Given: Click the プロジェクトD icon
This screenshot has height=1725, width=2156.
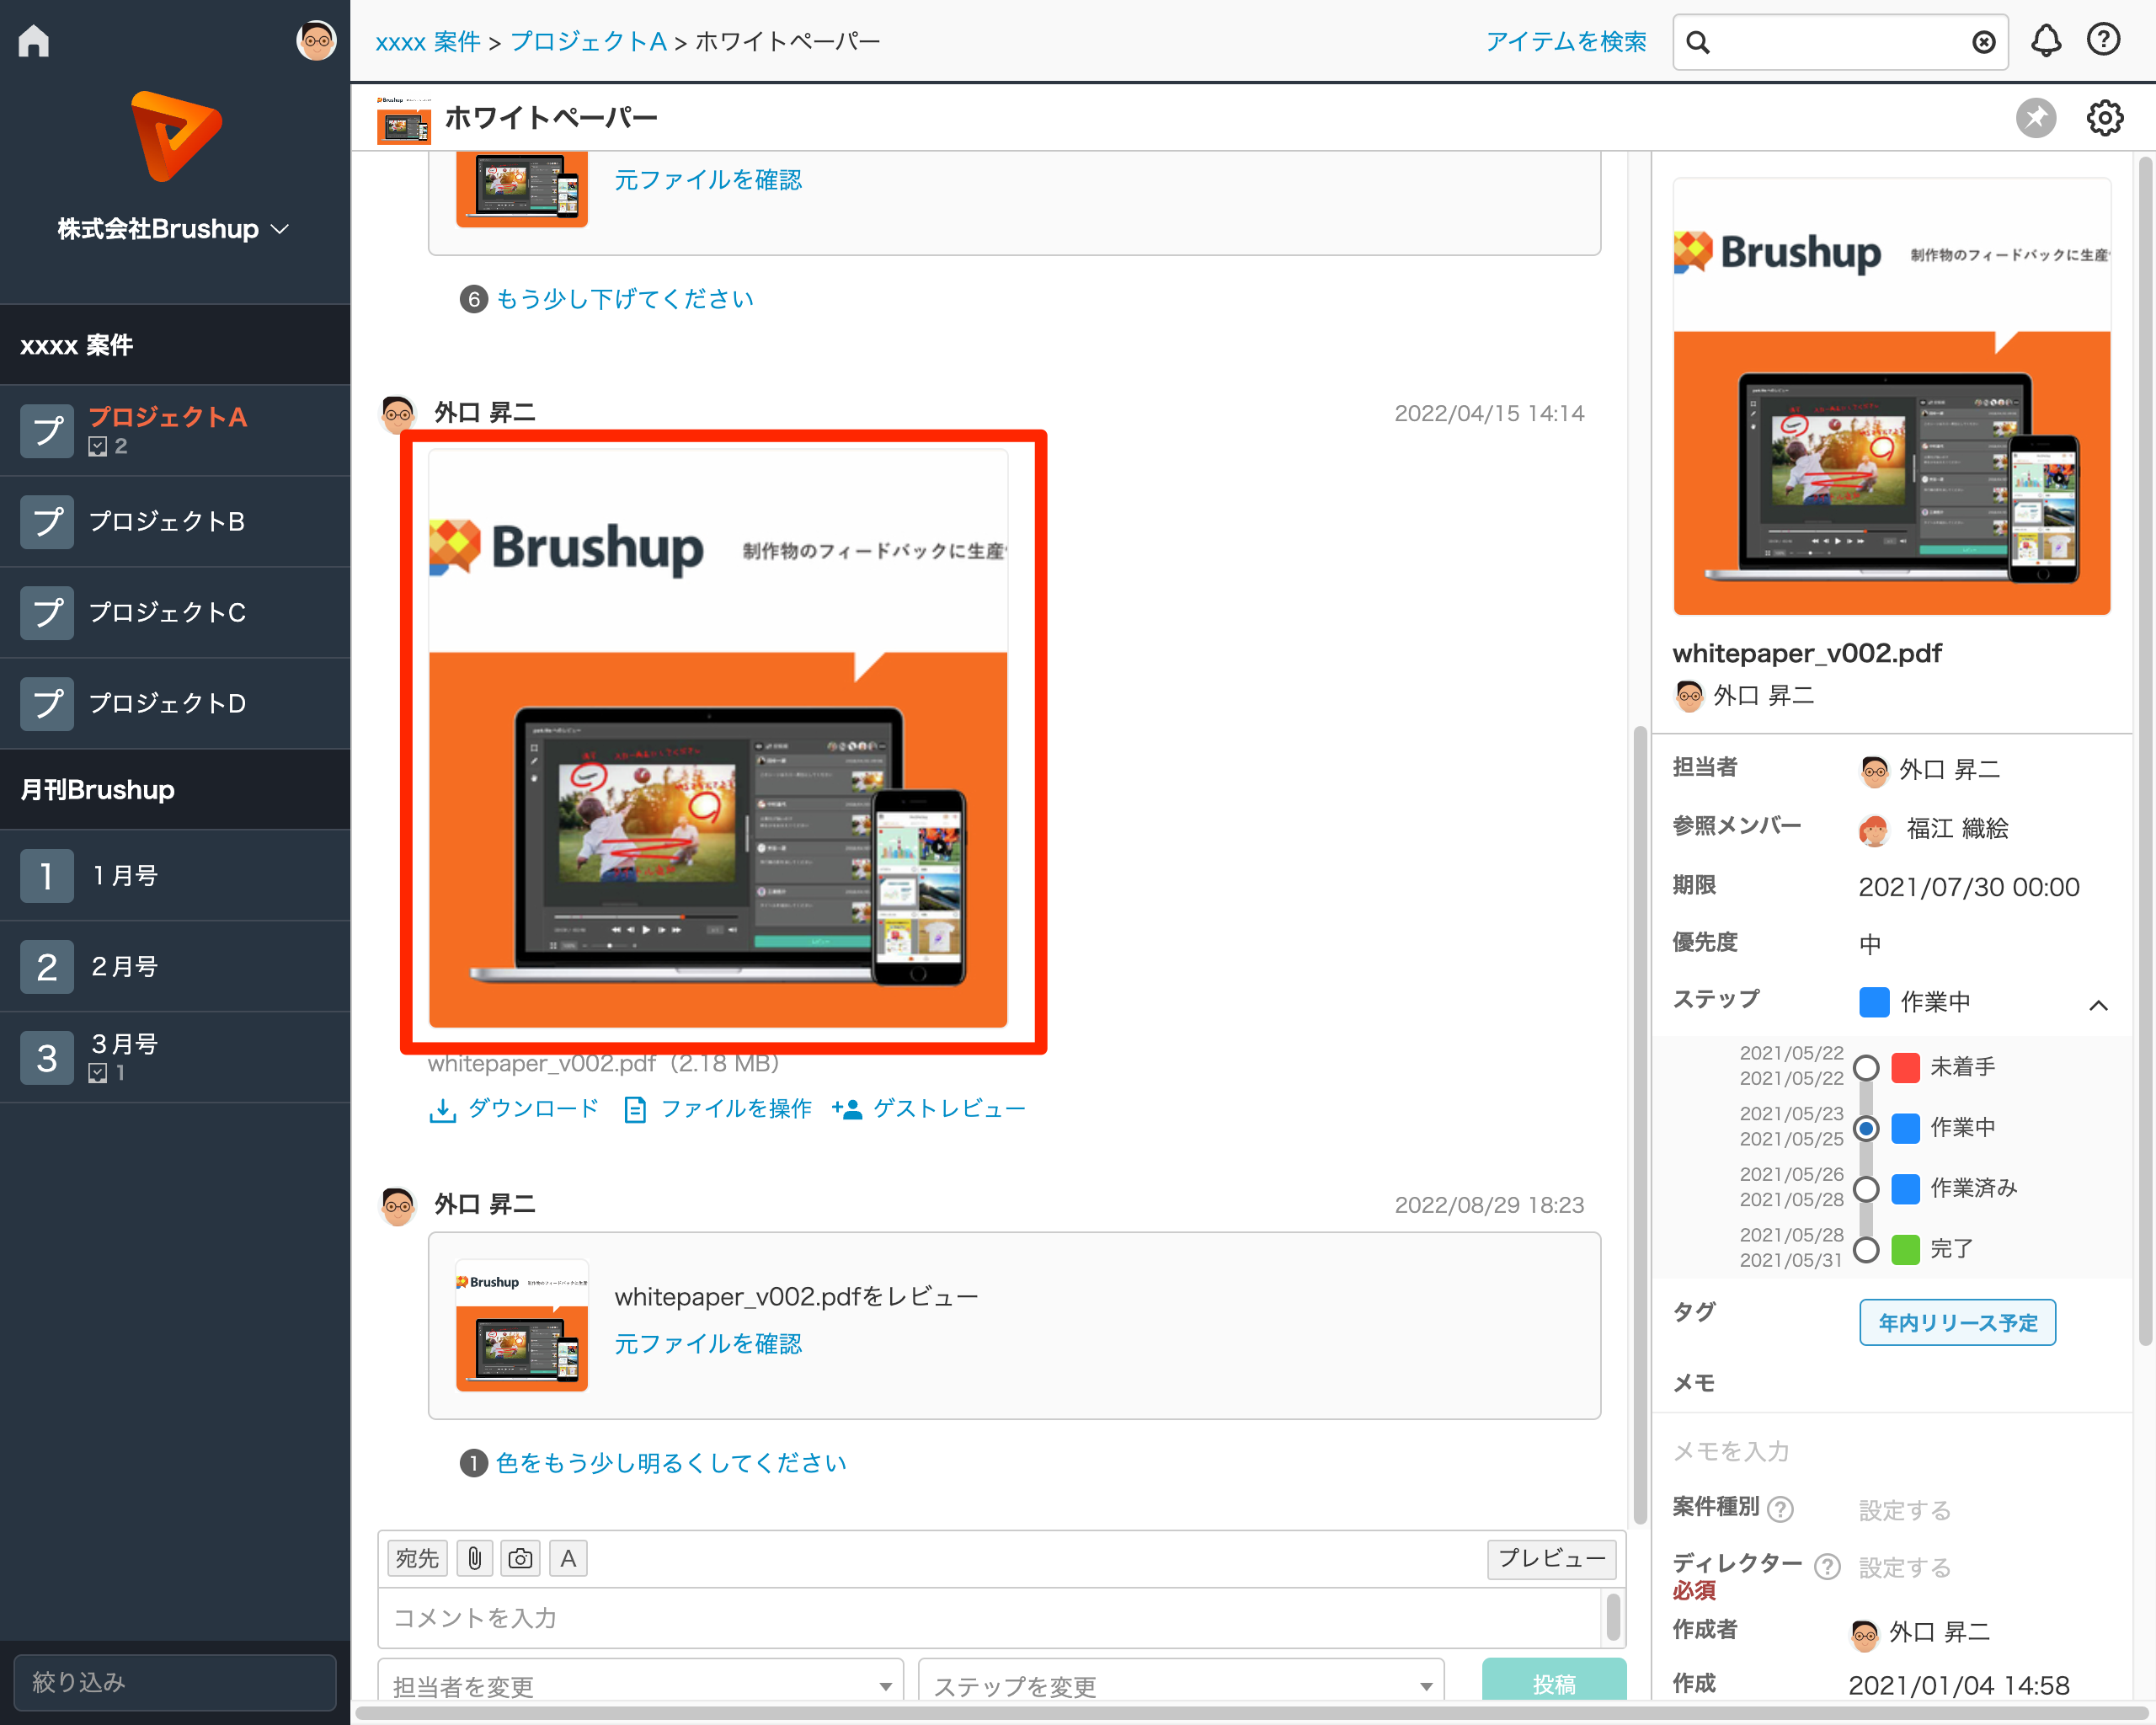Looking at the screenshot, I should click(47, 703).
